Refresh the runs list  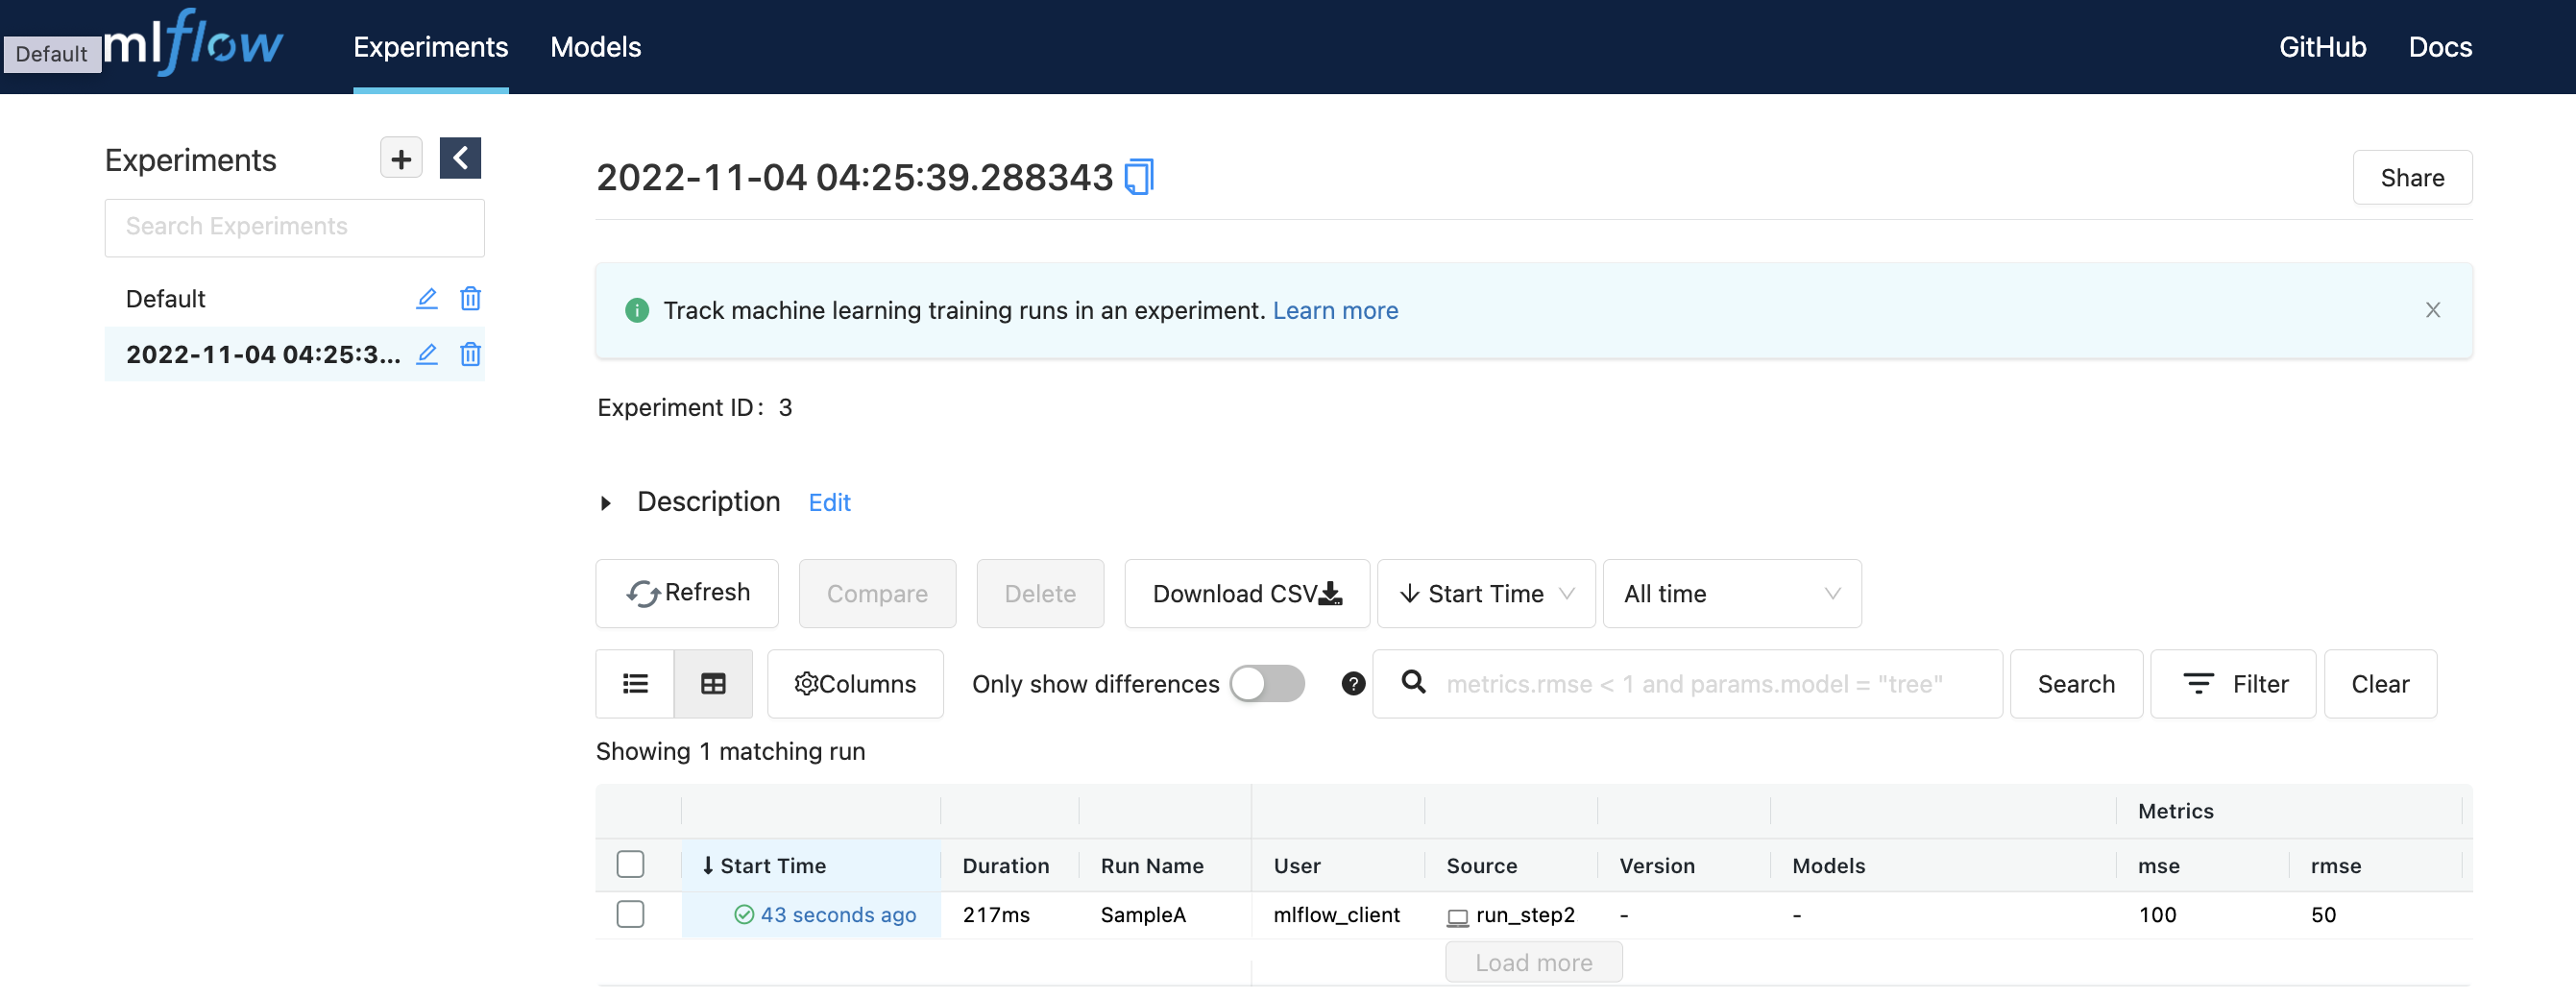click(686, 592)
